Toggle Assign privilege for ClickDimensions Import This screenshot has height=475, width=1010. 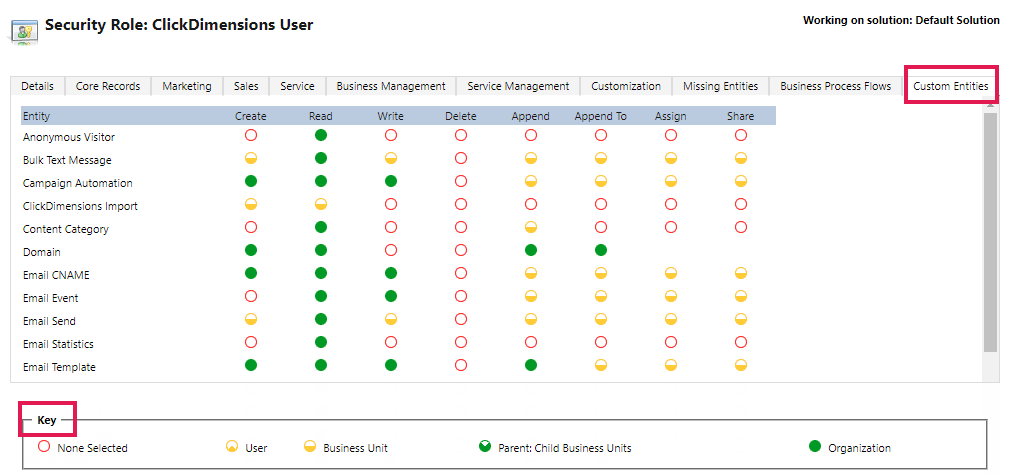(x=671, y=204)
